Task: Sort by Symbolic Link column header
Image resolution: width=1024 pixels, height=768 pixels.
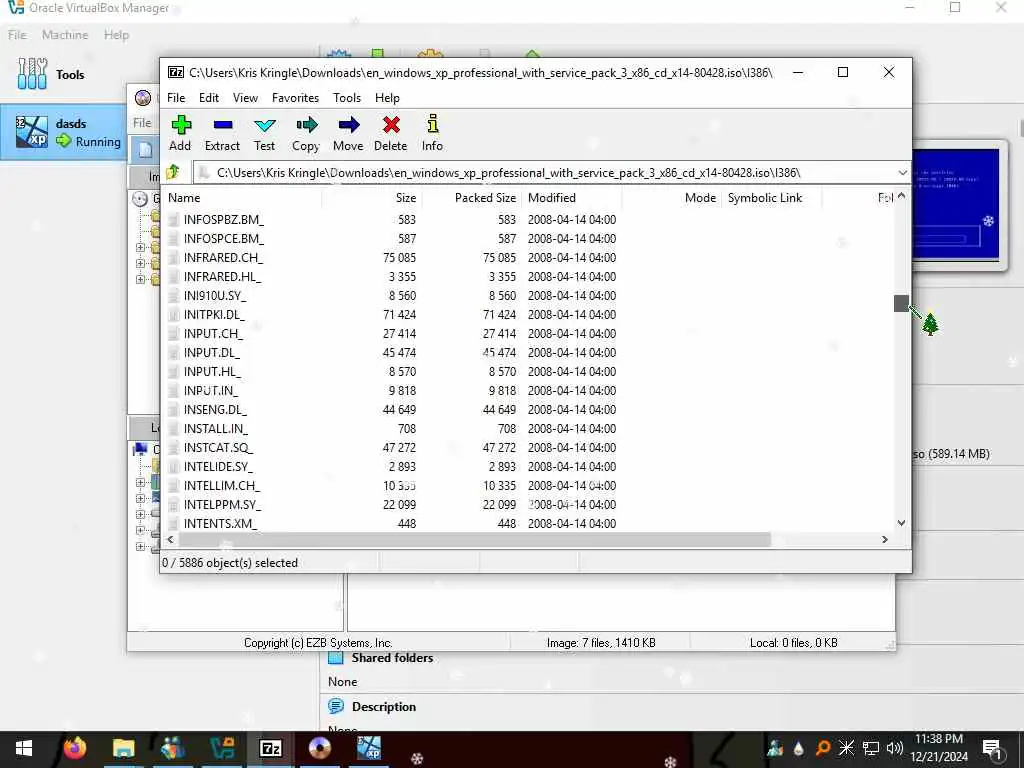Action: 765,198
